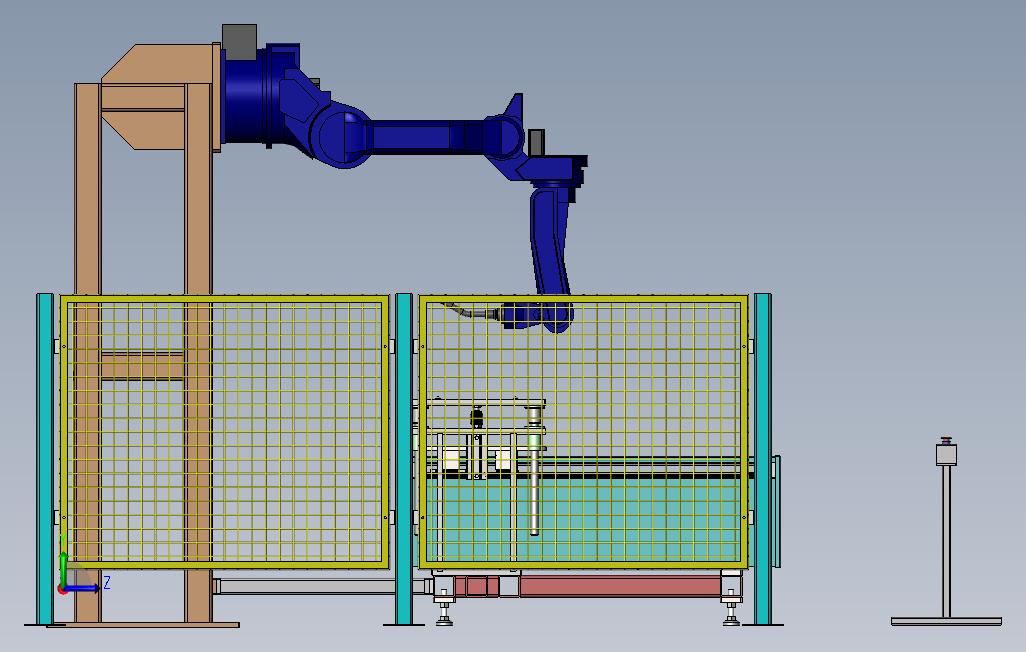Viewport: 1026px width, 652px height.
Task: Pick the left leveling foot under the red beam
Action: pyautogui.click(x=444, y=610)
